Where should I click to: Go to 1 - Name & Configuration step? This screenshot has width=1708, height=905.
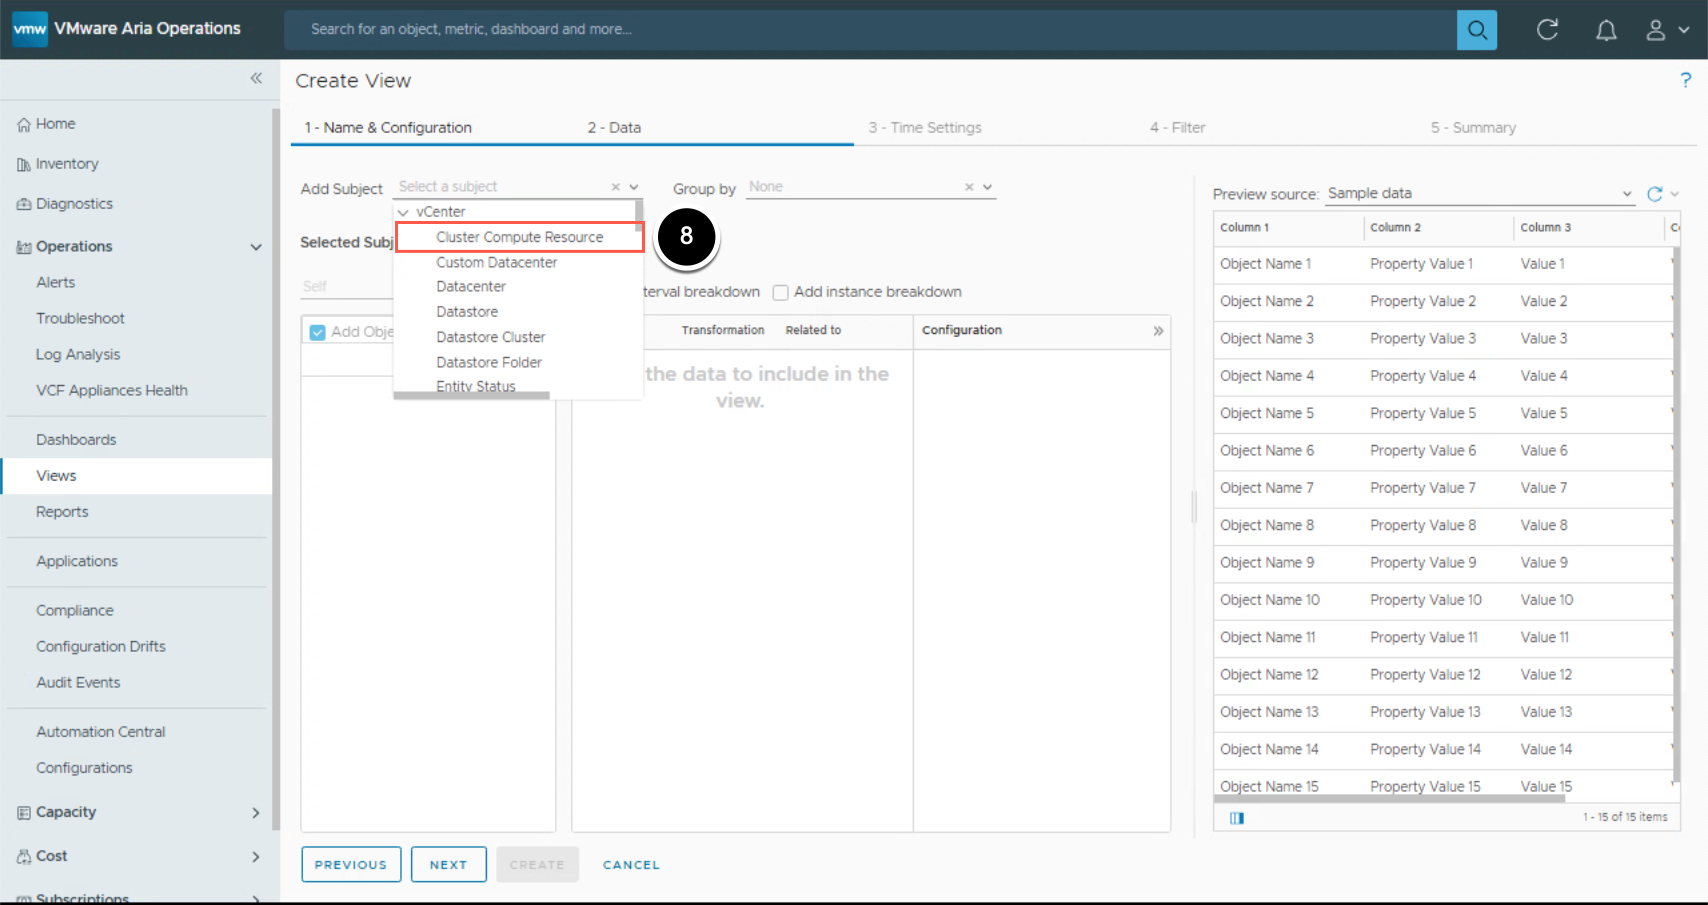pyautogui.click(x=388, y=128)
